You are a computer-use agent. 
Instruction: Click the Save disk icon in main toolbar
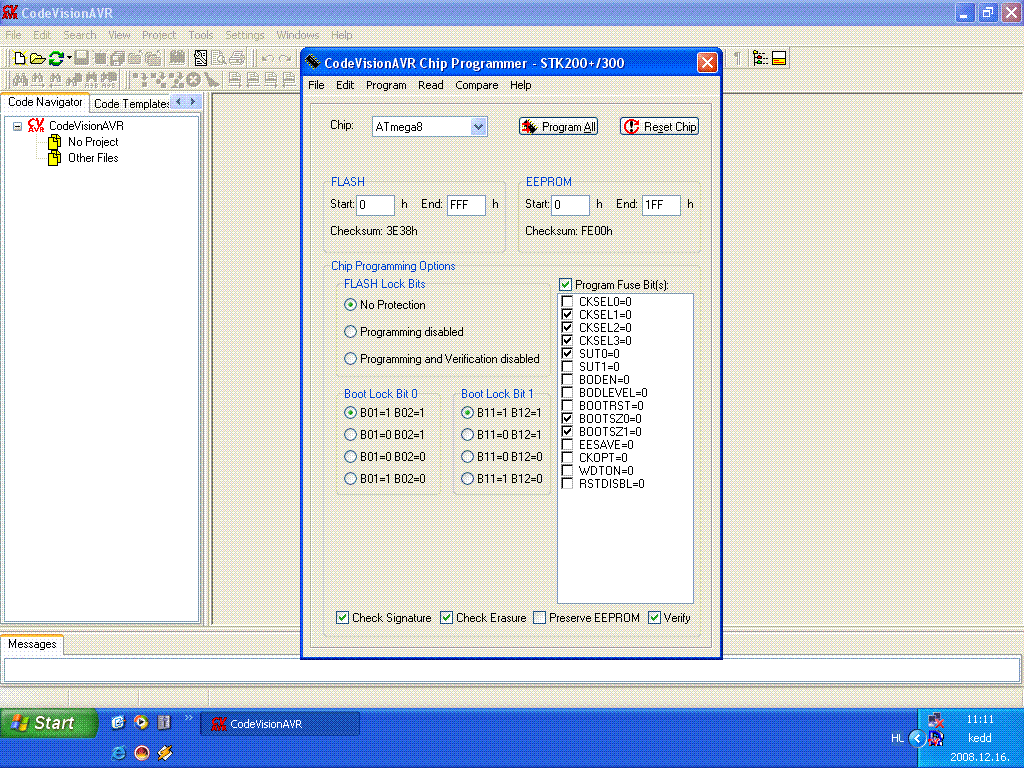(81, 58)
